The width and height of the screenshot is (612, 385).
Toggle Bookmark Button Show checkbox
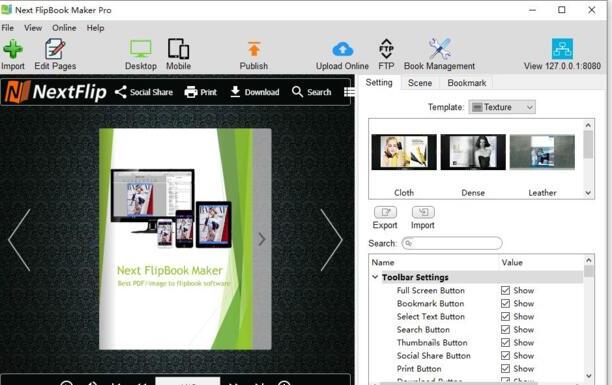tap(505, 303)
